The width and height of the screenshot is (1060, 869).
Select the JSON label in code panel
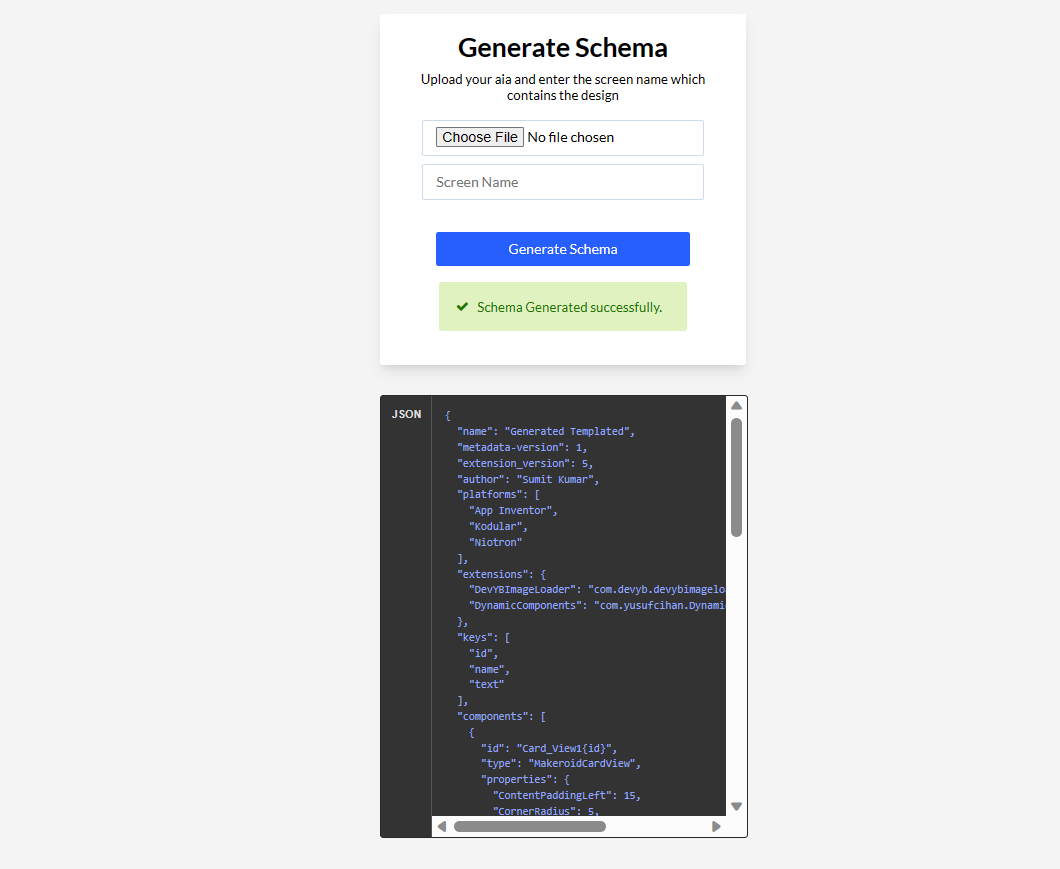(x=406, y=415)
